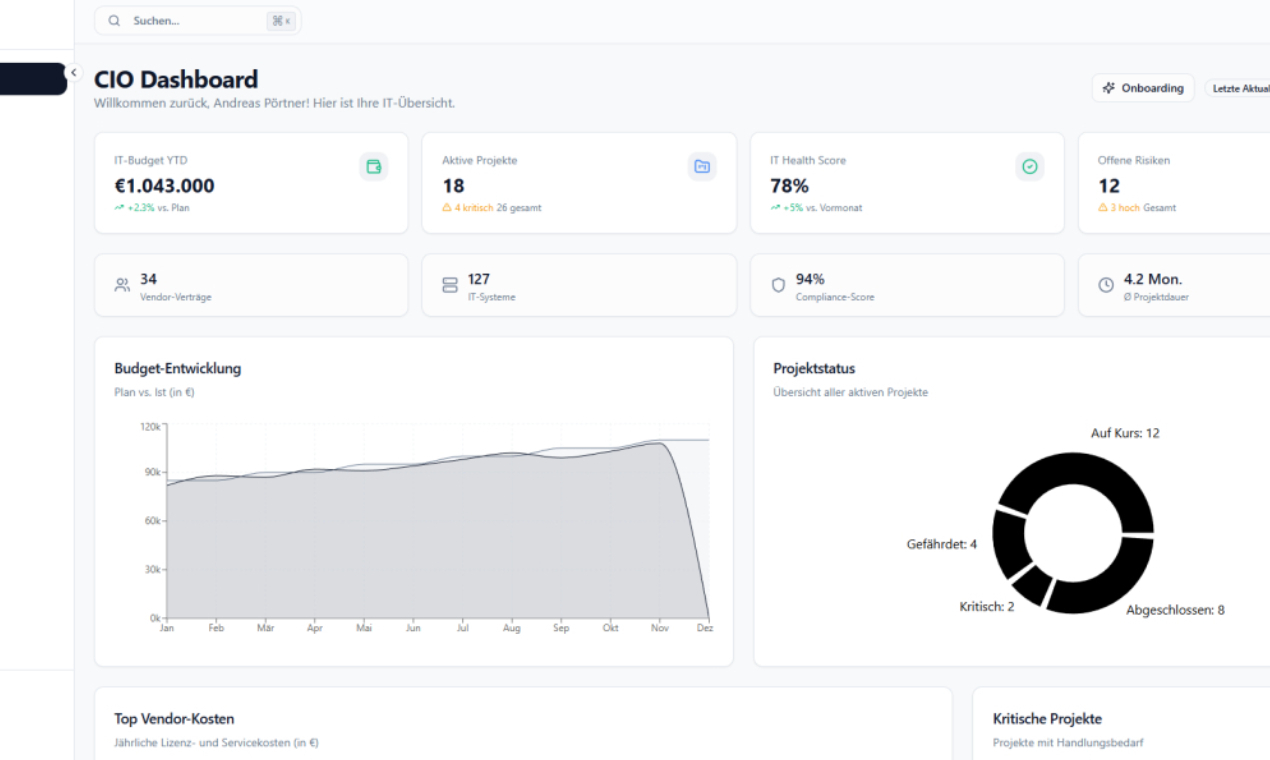
Task: Click the Dez label on the Budget-Entwicklung axis
Action: tap(705, 628)
